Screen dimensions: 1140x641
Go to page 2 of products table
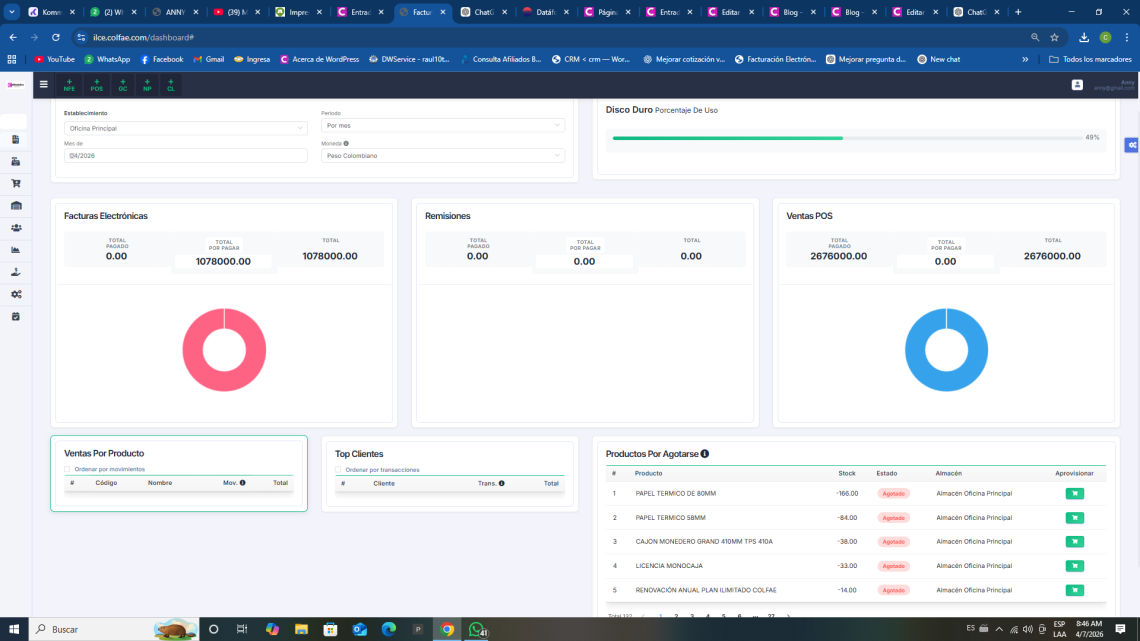tap(676, 616)
